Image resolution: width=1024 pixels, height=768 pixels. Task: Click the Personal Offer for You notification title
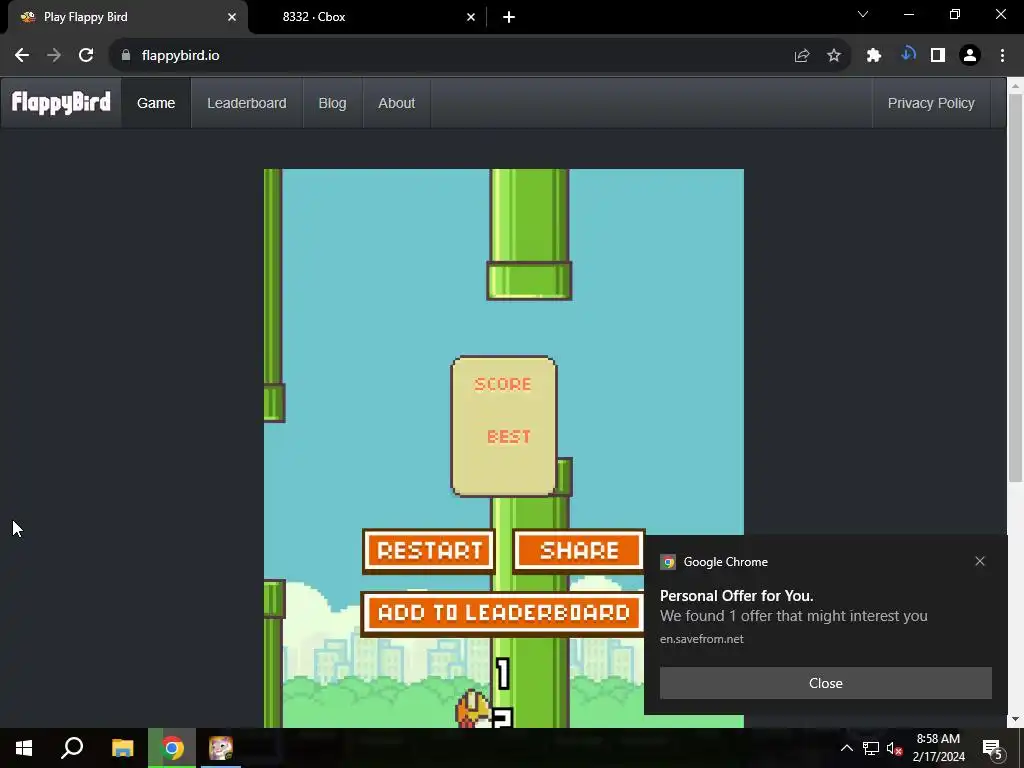736,596
